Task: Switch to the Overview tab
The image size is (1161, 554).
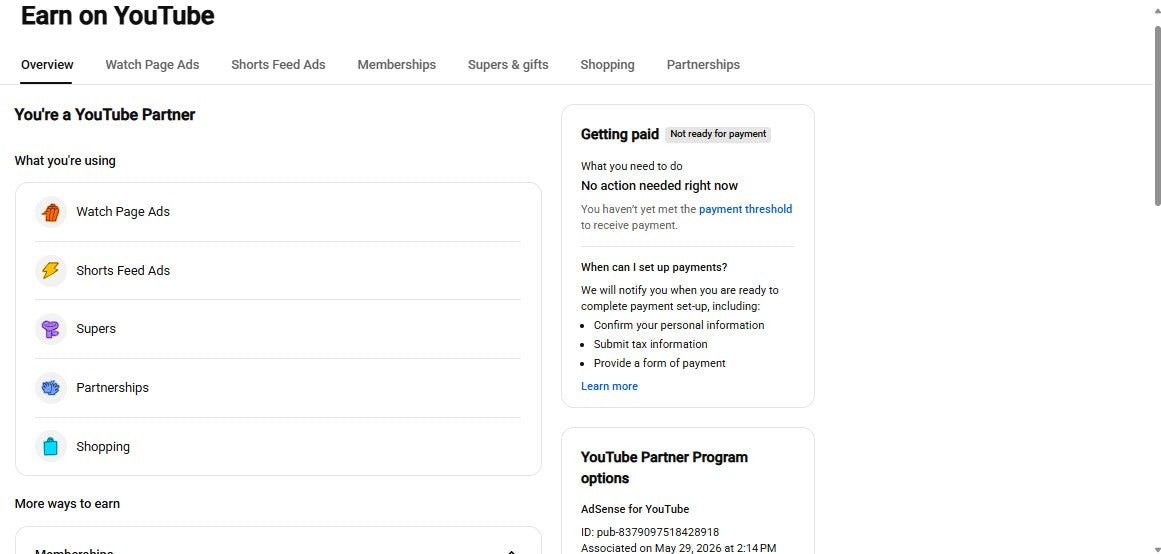Action: 47,64
